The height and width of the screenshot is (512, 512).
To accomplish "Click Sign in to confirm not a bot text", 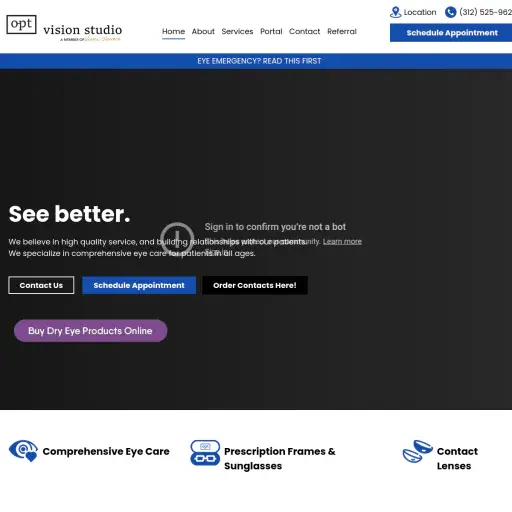I will [275, 227].
